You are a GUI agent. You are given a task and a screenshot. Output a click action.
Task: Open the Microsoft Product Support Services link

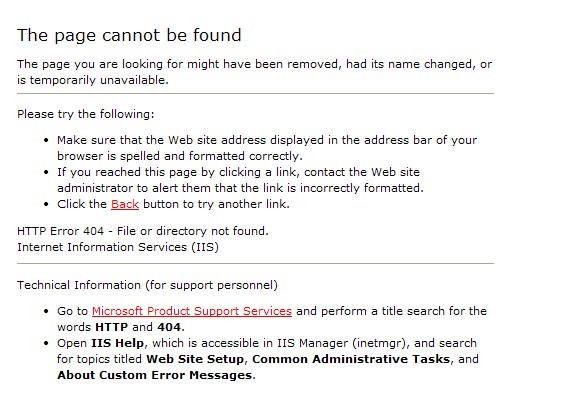(192, 311)
